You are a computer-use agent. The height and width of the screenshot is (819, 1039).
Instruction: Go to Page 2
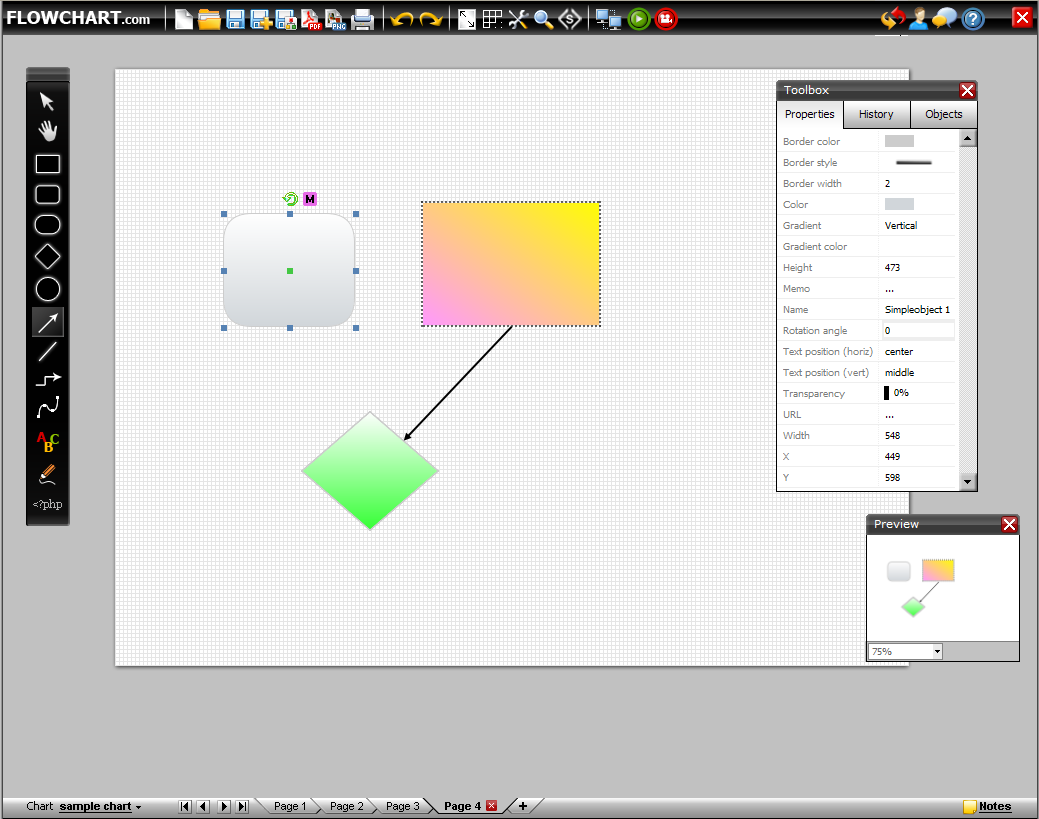click(346, 805)
